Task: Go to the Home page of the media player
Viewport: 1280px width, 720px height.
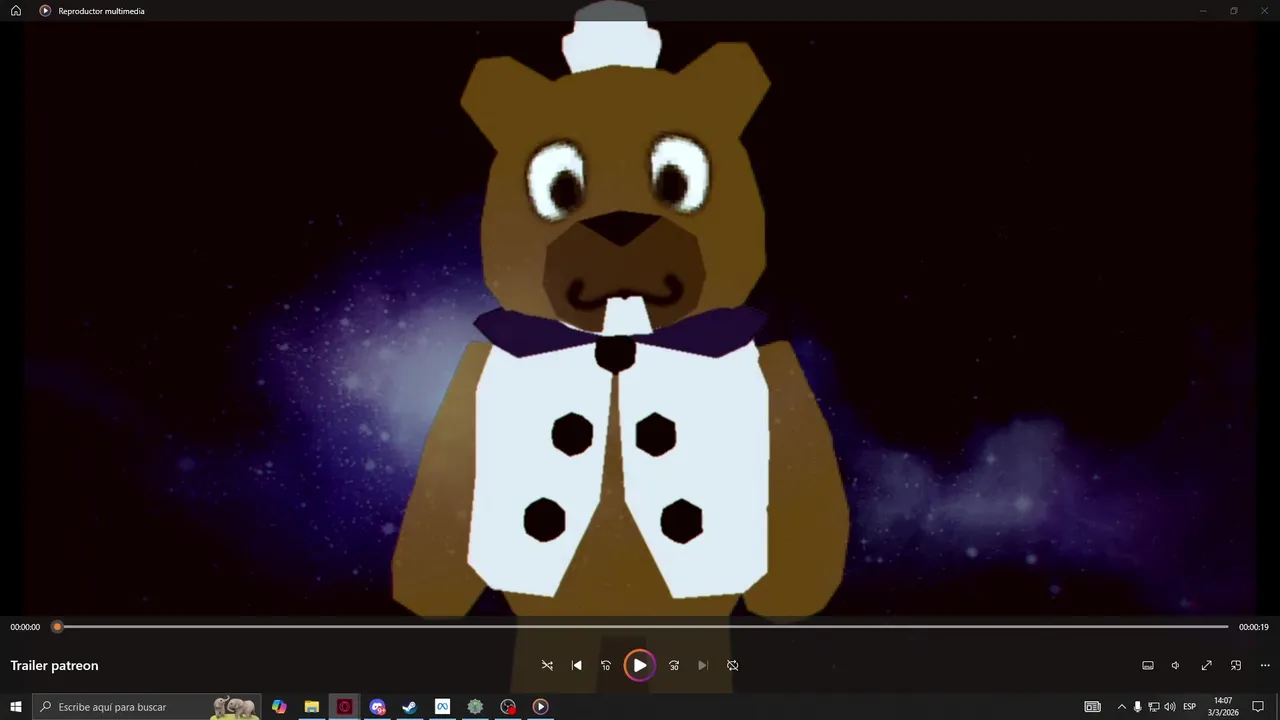Action: pos(16,11)
